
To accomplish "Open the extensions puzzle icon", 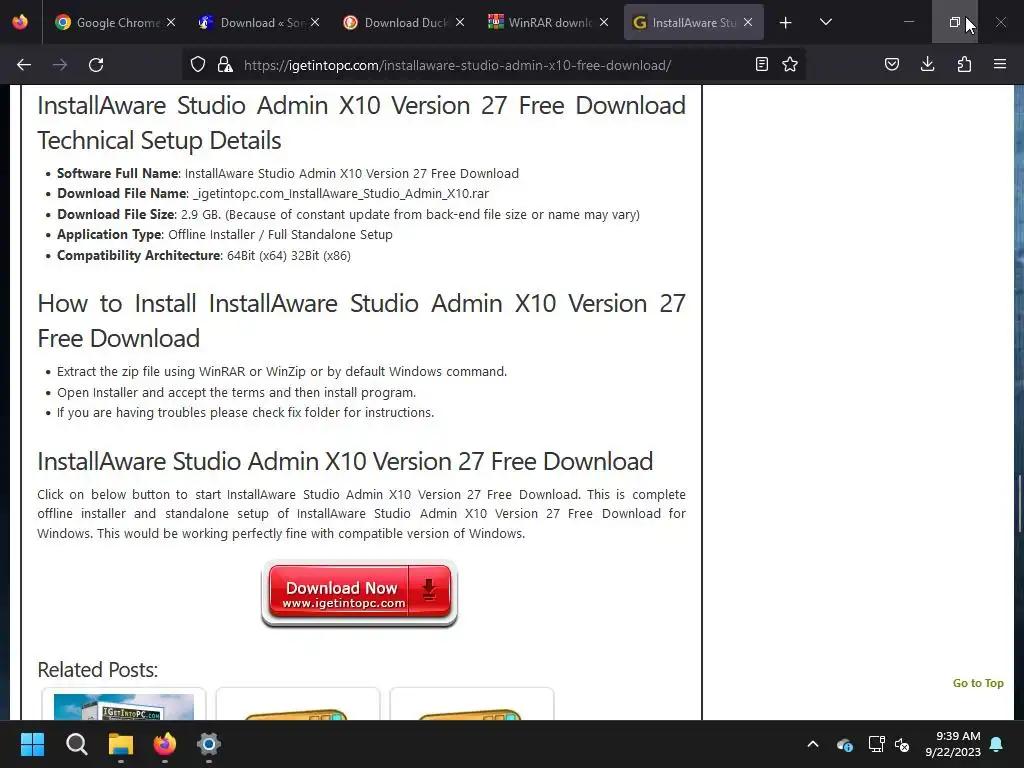I will (964, 64).
